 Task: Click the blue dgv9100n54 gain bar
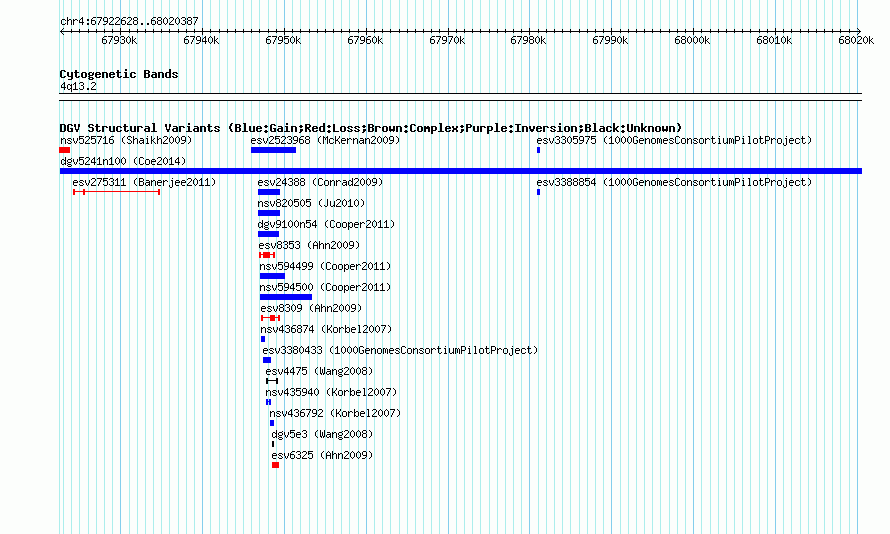(x=268, y=234)
